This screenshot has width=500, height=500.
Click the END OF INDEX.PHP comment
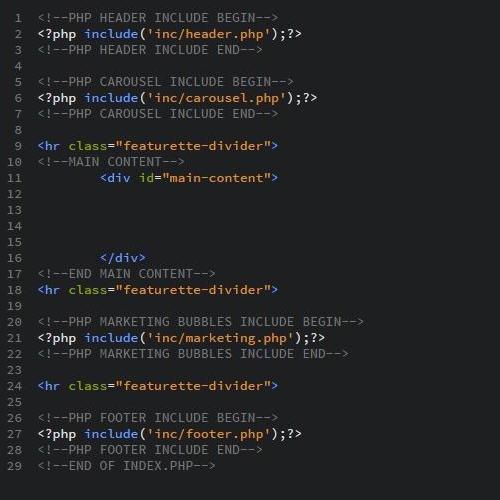[127, 466]
